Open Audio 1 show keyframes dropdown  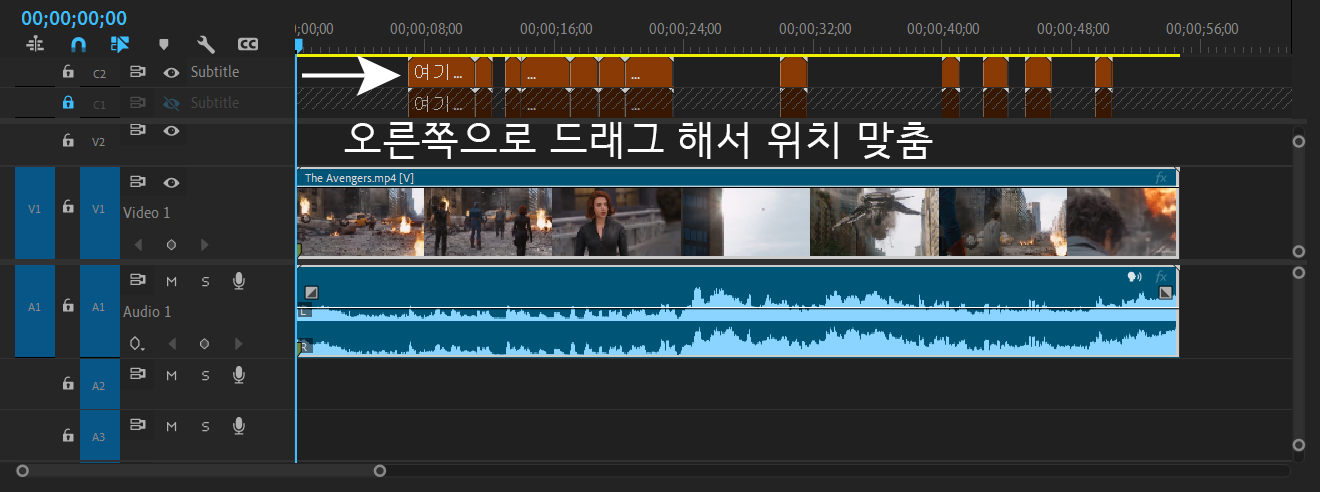[x=138, y=344]
